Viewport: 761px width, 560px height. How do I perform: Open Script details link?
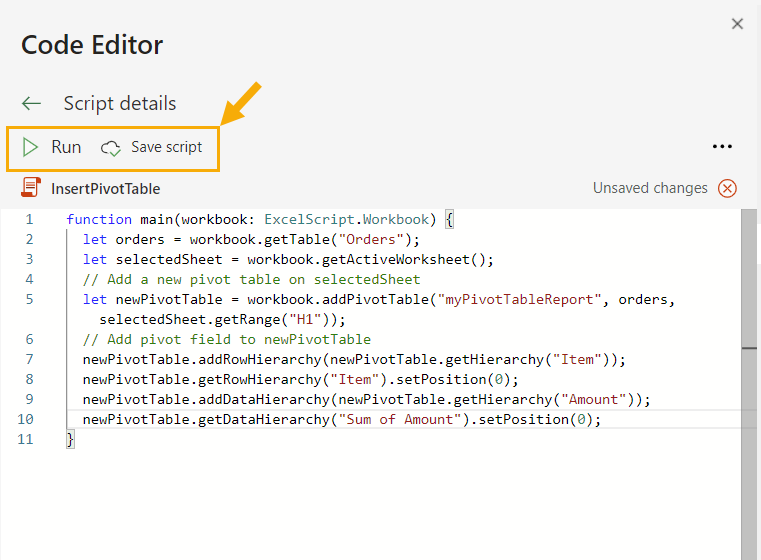click(120, 103)
